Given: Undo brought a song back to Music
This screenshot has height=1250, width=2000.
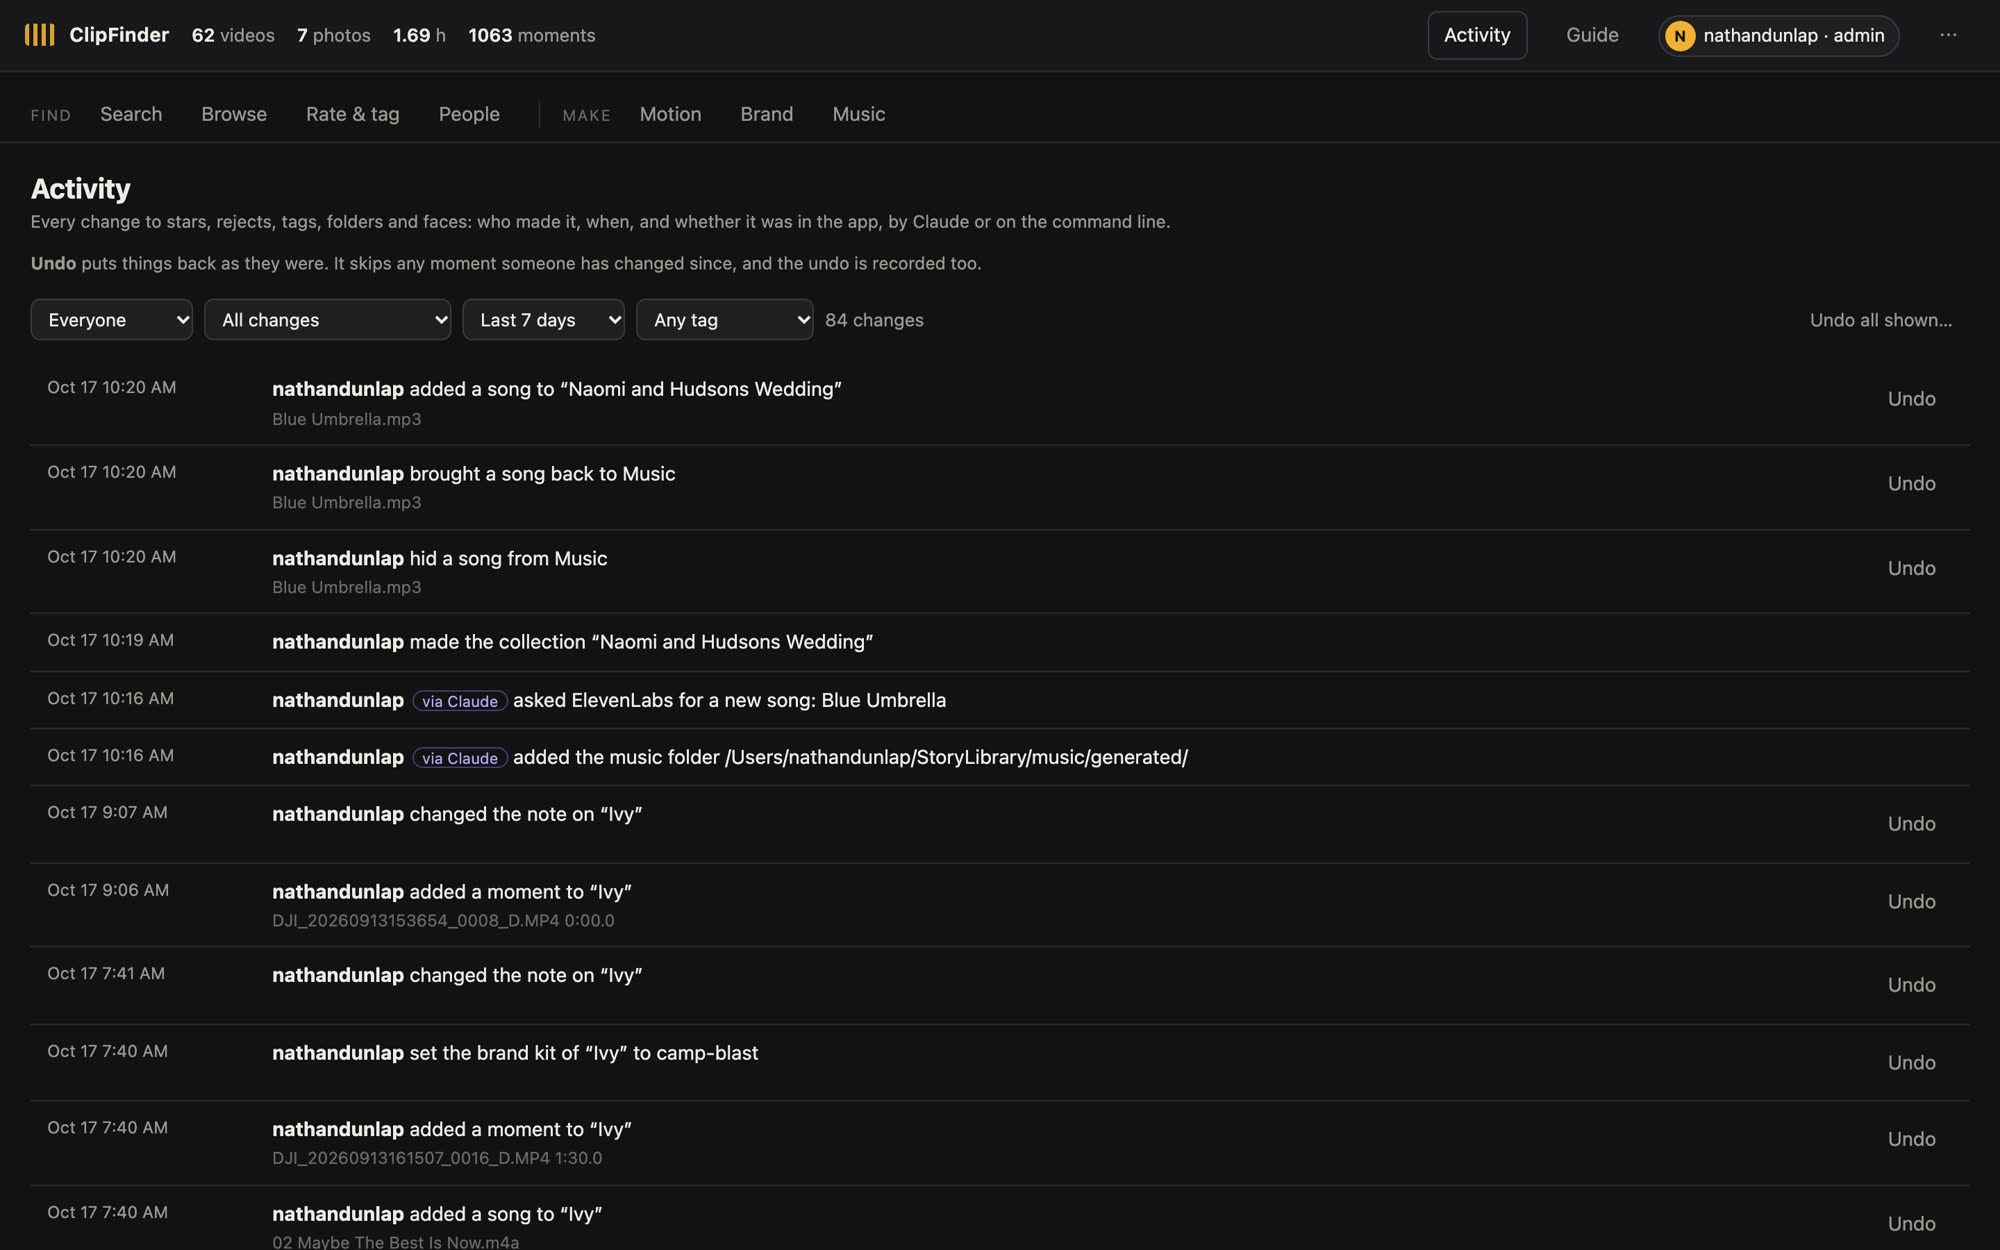Looking at the screenshot, I should [1911, 484].
